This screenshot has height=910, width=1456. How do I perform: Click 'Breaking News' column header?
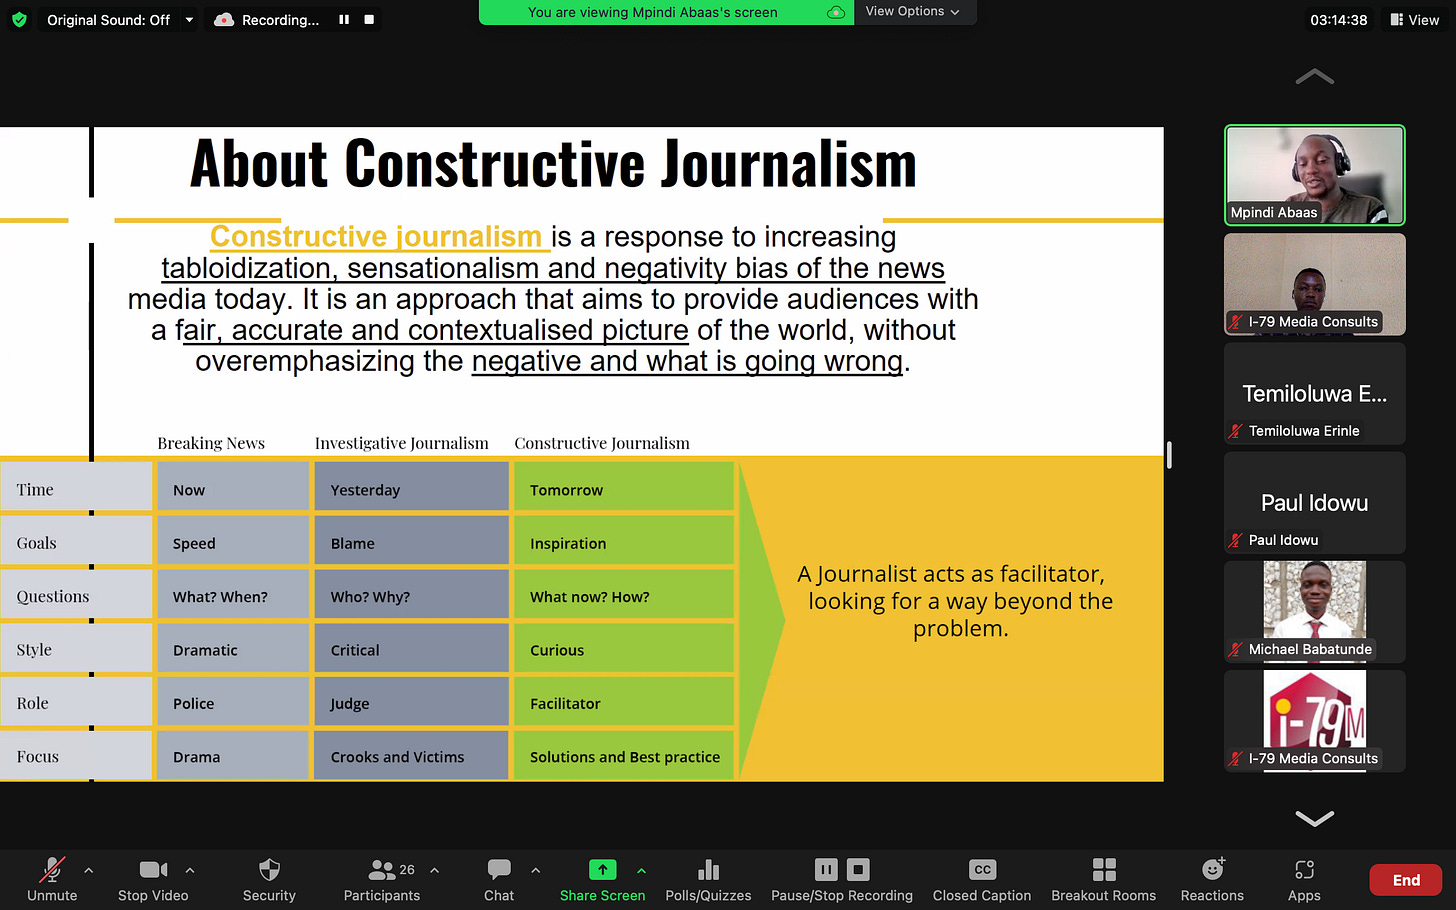(211, 443)
